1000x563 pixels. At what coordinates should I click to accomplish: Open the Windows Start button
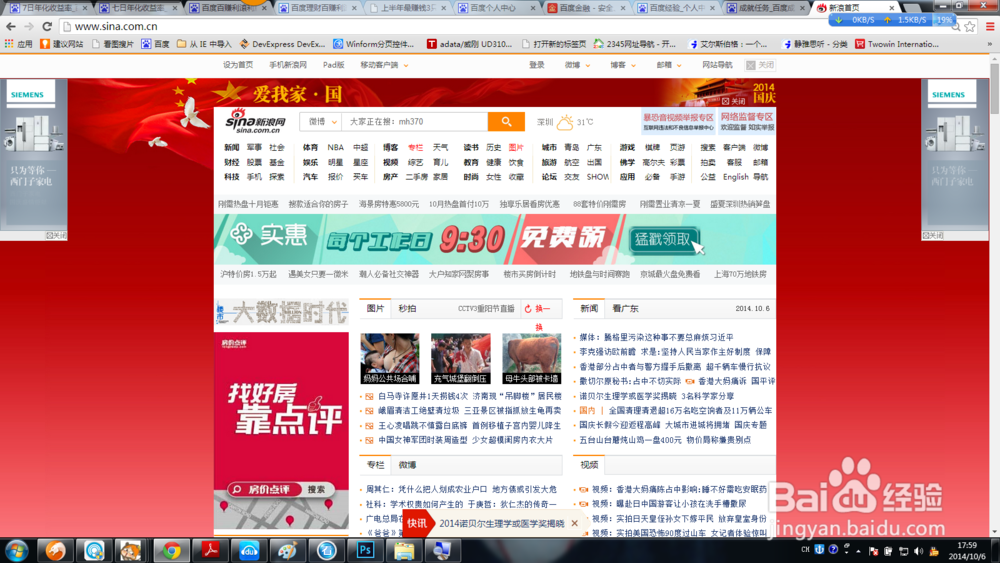tap(17, 550)
